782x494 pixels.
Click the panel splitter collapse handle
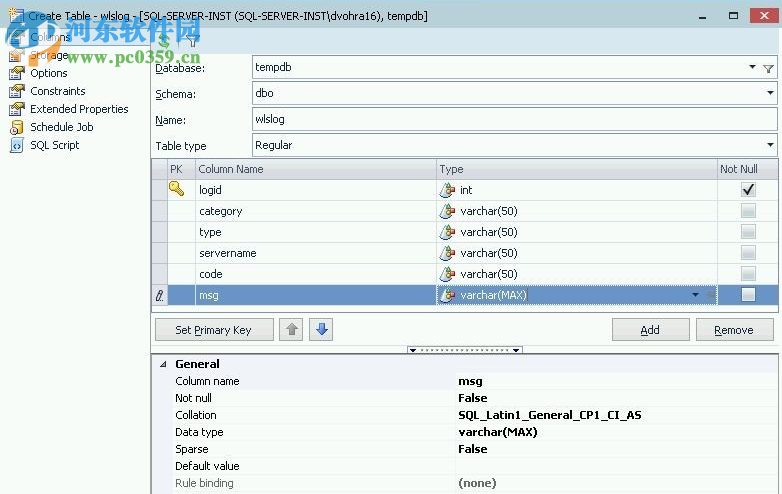[x=465, y=350]
